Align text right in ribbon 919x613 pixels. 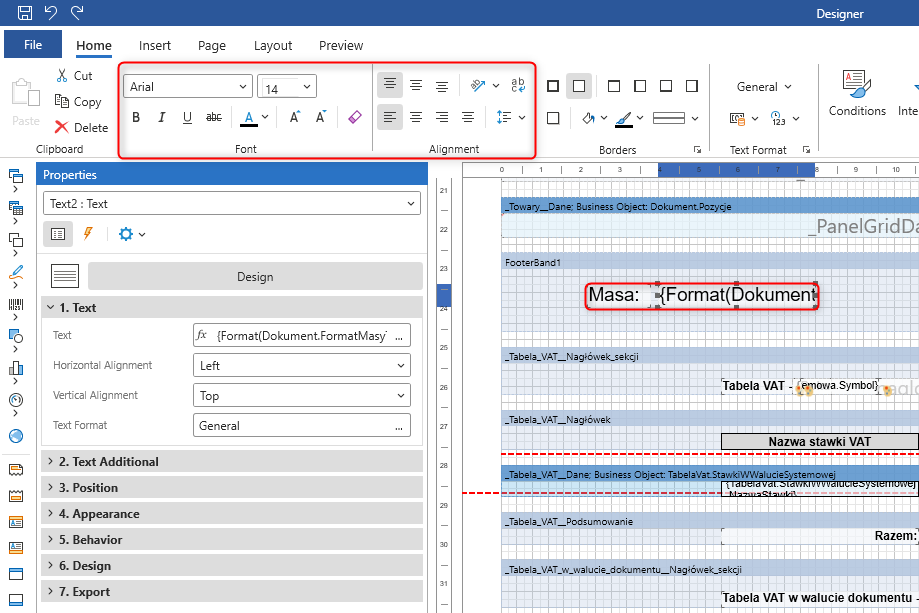pos(442,117)
